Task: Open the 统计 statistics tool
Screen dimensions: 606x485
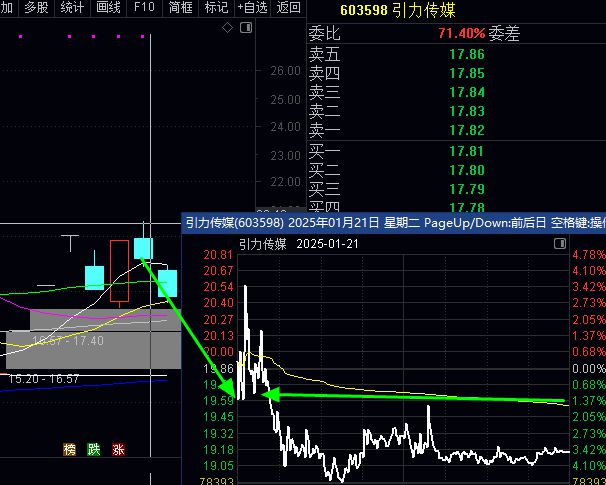Action: click(72, 7)
